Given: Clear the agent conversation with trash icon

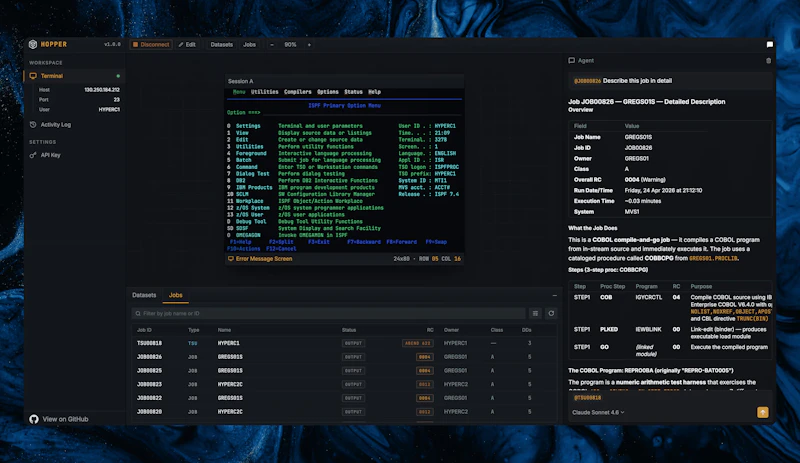Looking at the screenshot, I should (x=768, y=60).
